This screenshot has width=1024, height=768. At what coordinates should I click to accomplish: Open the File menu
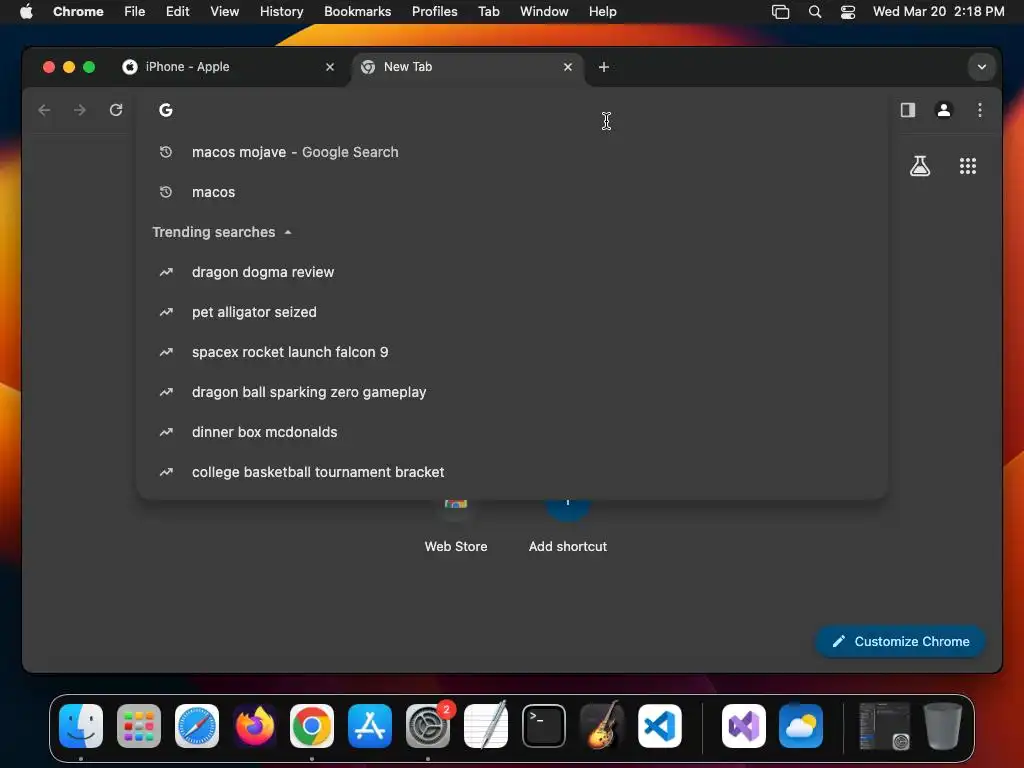(x=135, y=11)
